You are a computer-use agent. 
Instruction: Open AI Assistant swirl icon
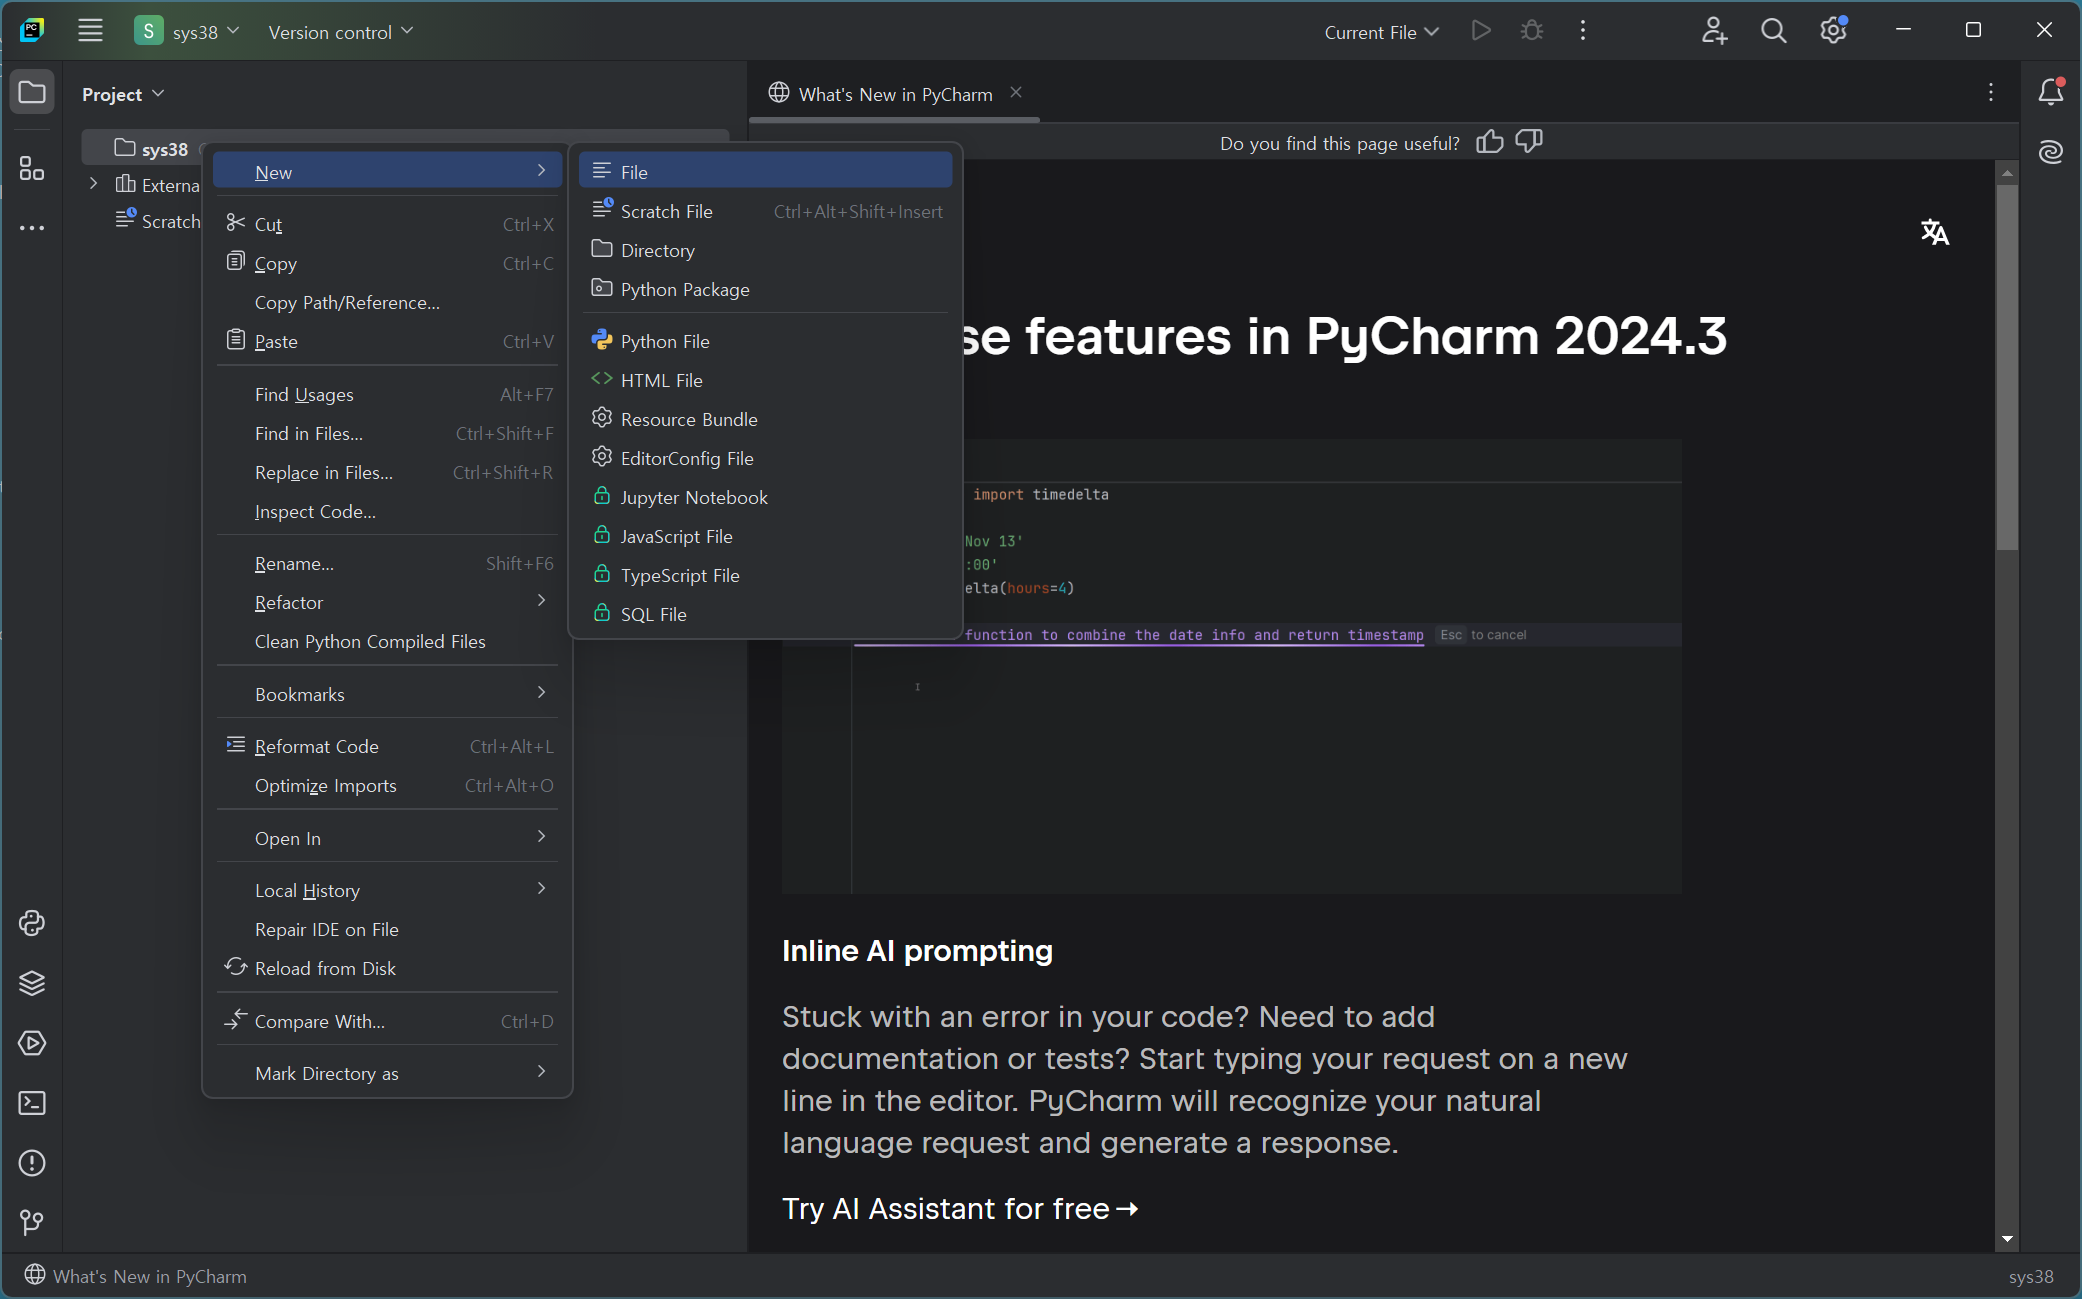pos(2051,152)
